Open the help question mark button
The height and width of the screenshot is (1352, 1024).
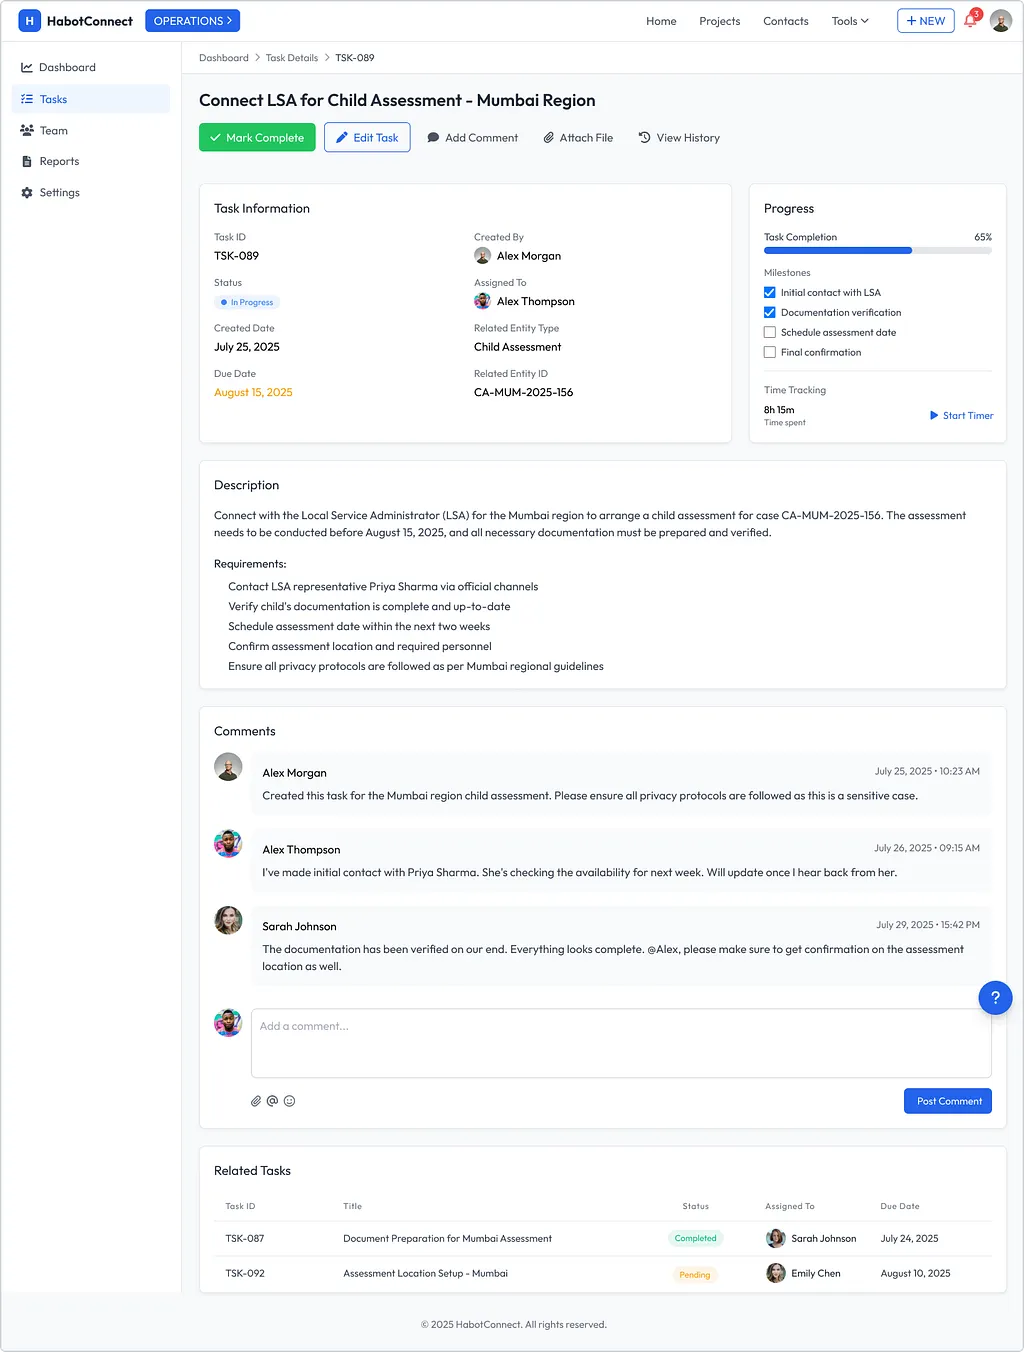[x=995, y=997]
